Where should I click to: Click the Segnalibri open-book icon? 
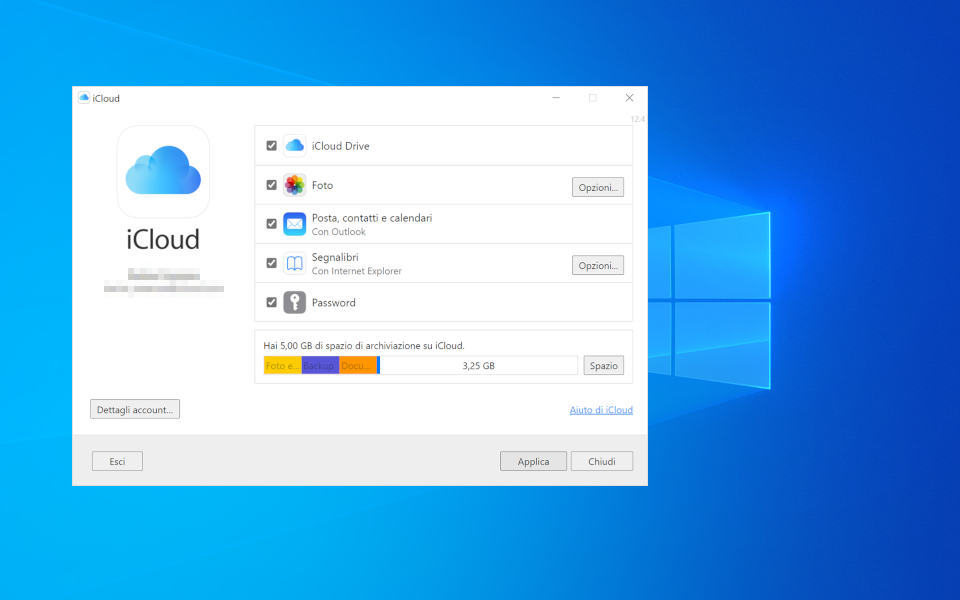pyautogui.click(x=294, y=263)
